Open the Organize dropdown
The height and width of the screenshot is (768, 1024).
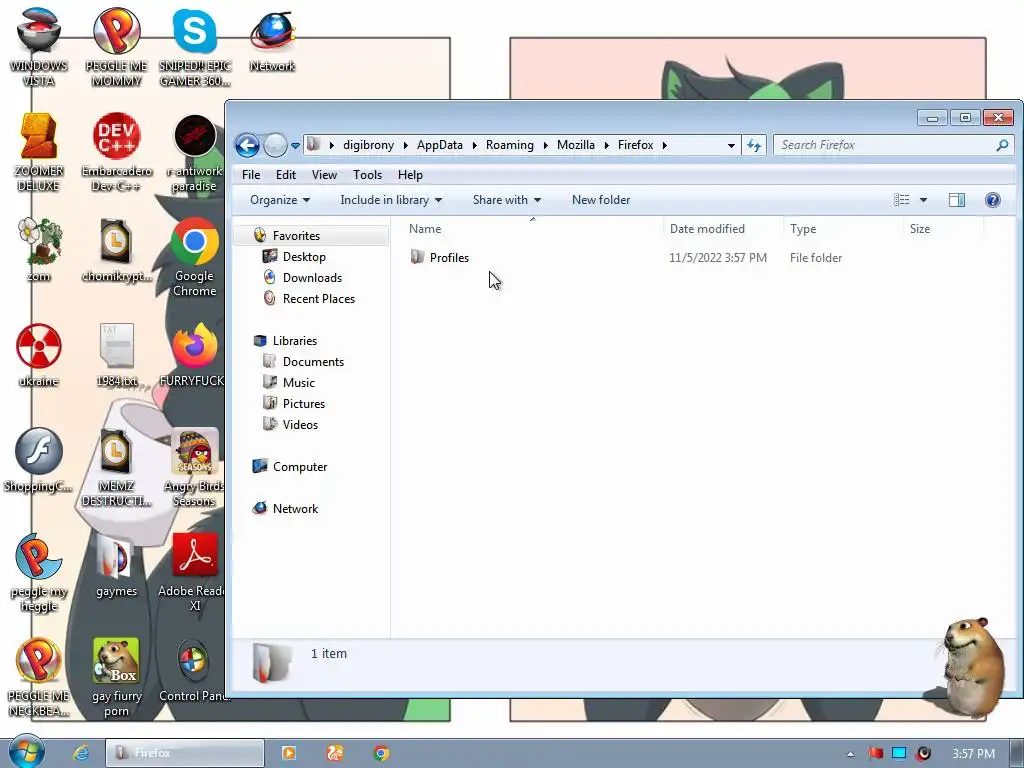coord(280,200)
